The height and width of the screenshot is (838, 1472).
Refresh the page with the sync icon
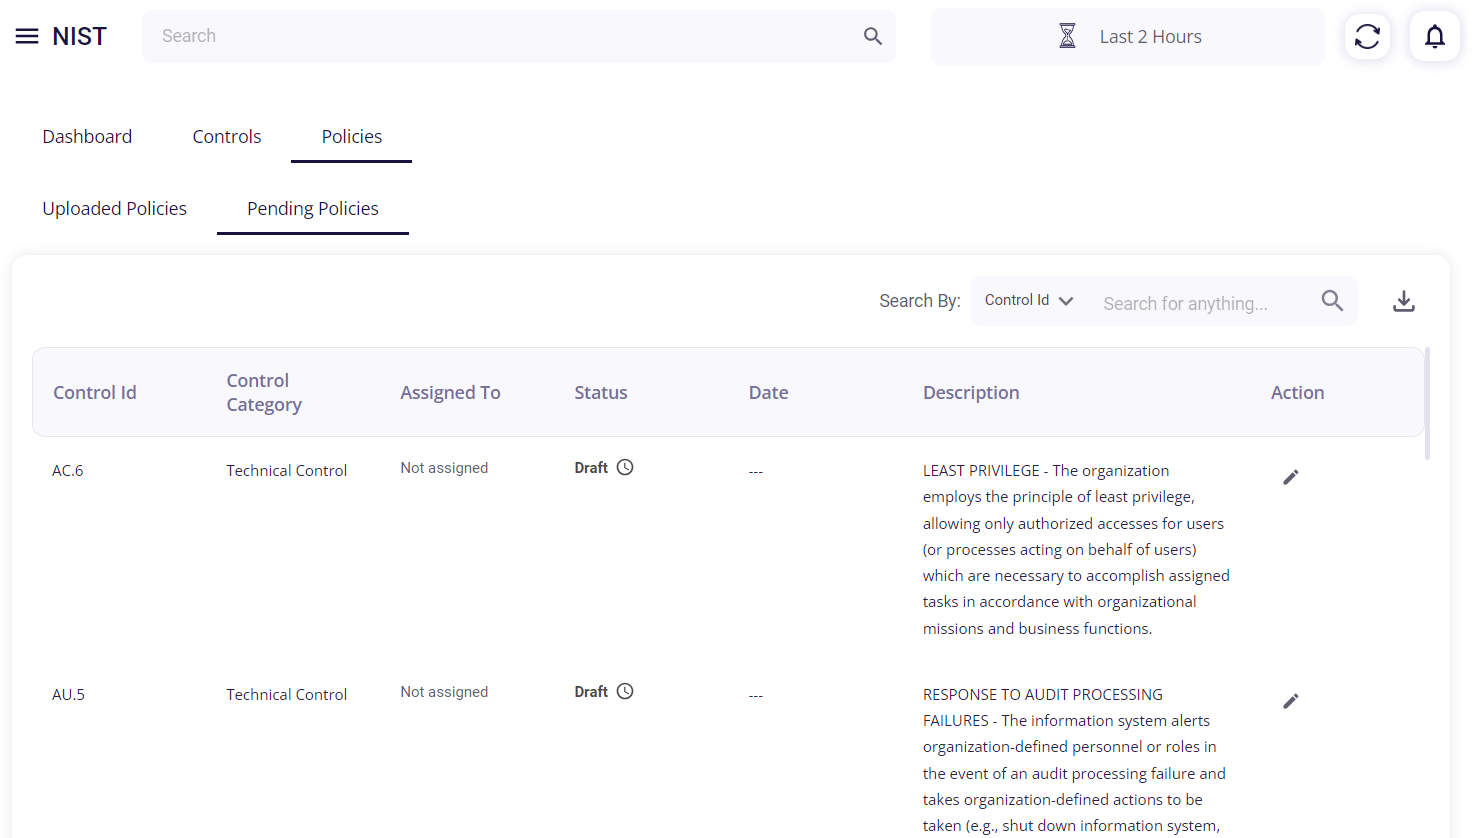pos(1367,36)
